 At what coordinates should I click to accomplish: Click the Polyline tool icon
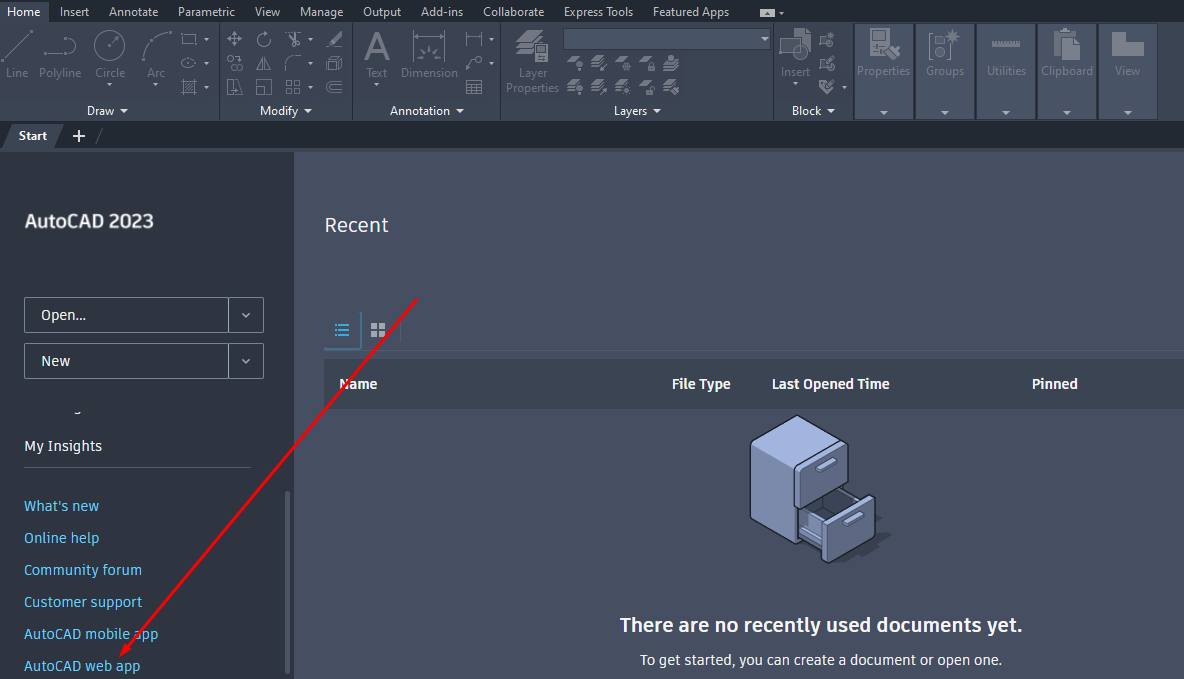[60, 52]
